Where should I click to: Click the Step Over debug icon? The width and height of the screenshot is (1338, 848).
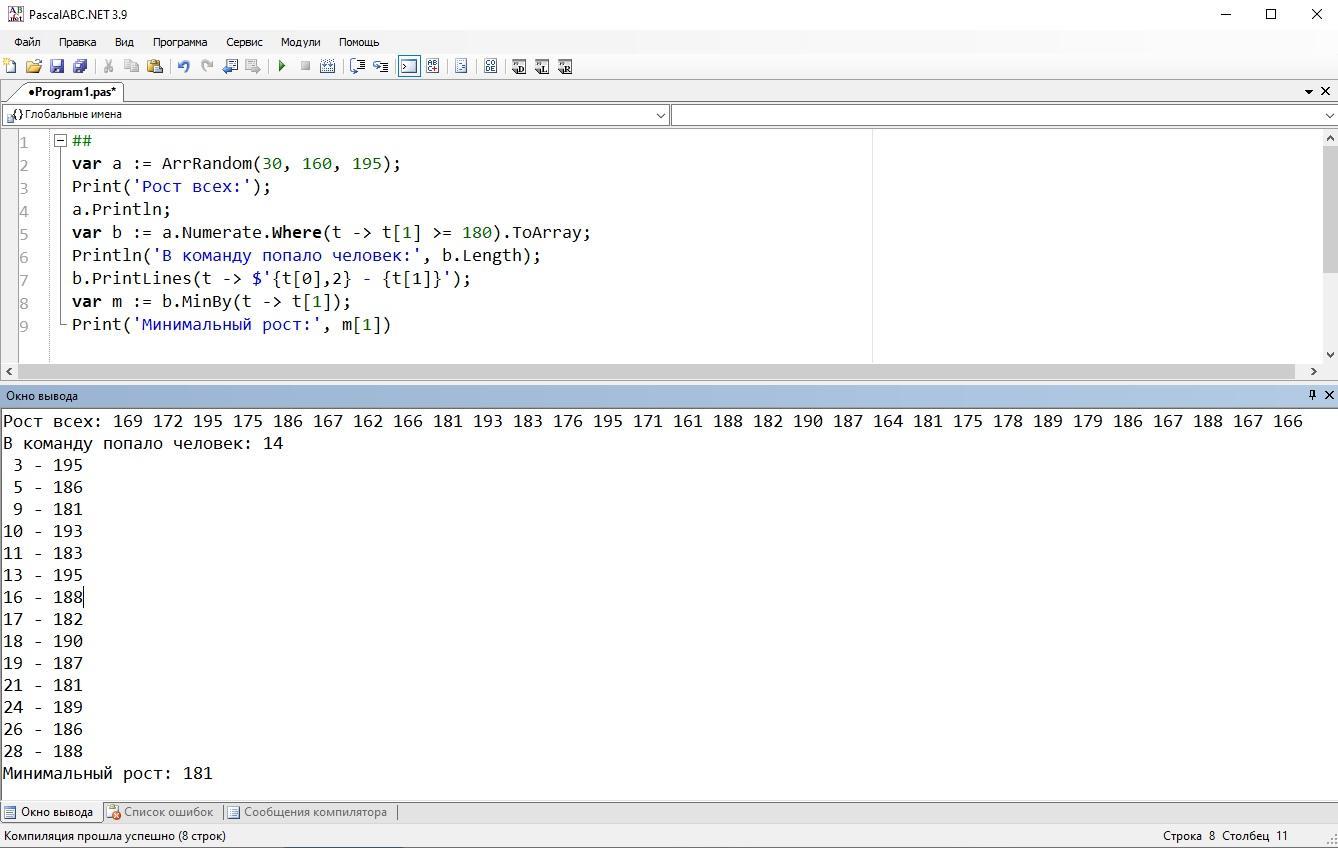[x=357, y=67]
